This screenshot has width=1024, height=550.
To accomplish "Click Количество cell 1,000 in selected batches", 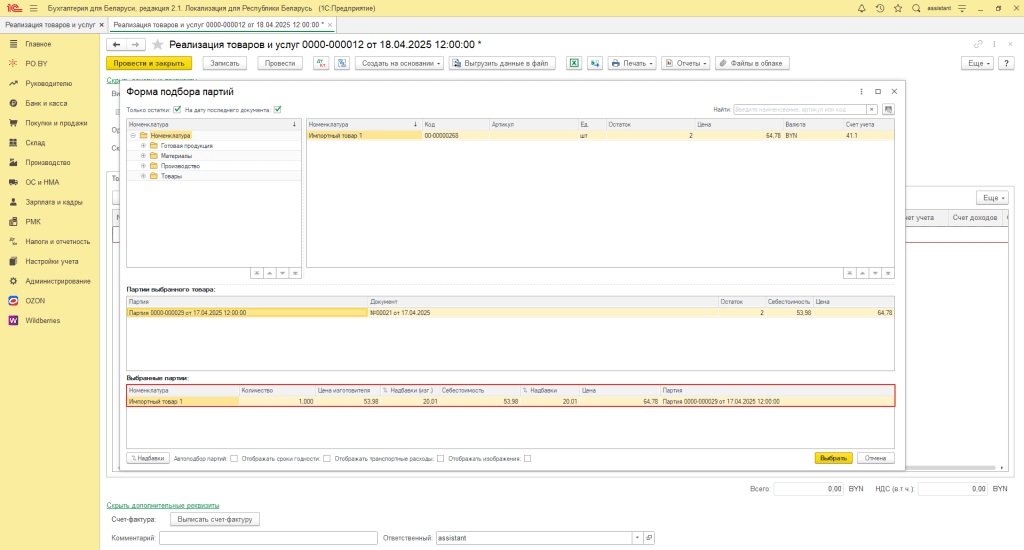I will point(277,402).
